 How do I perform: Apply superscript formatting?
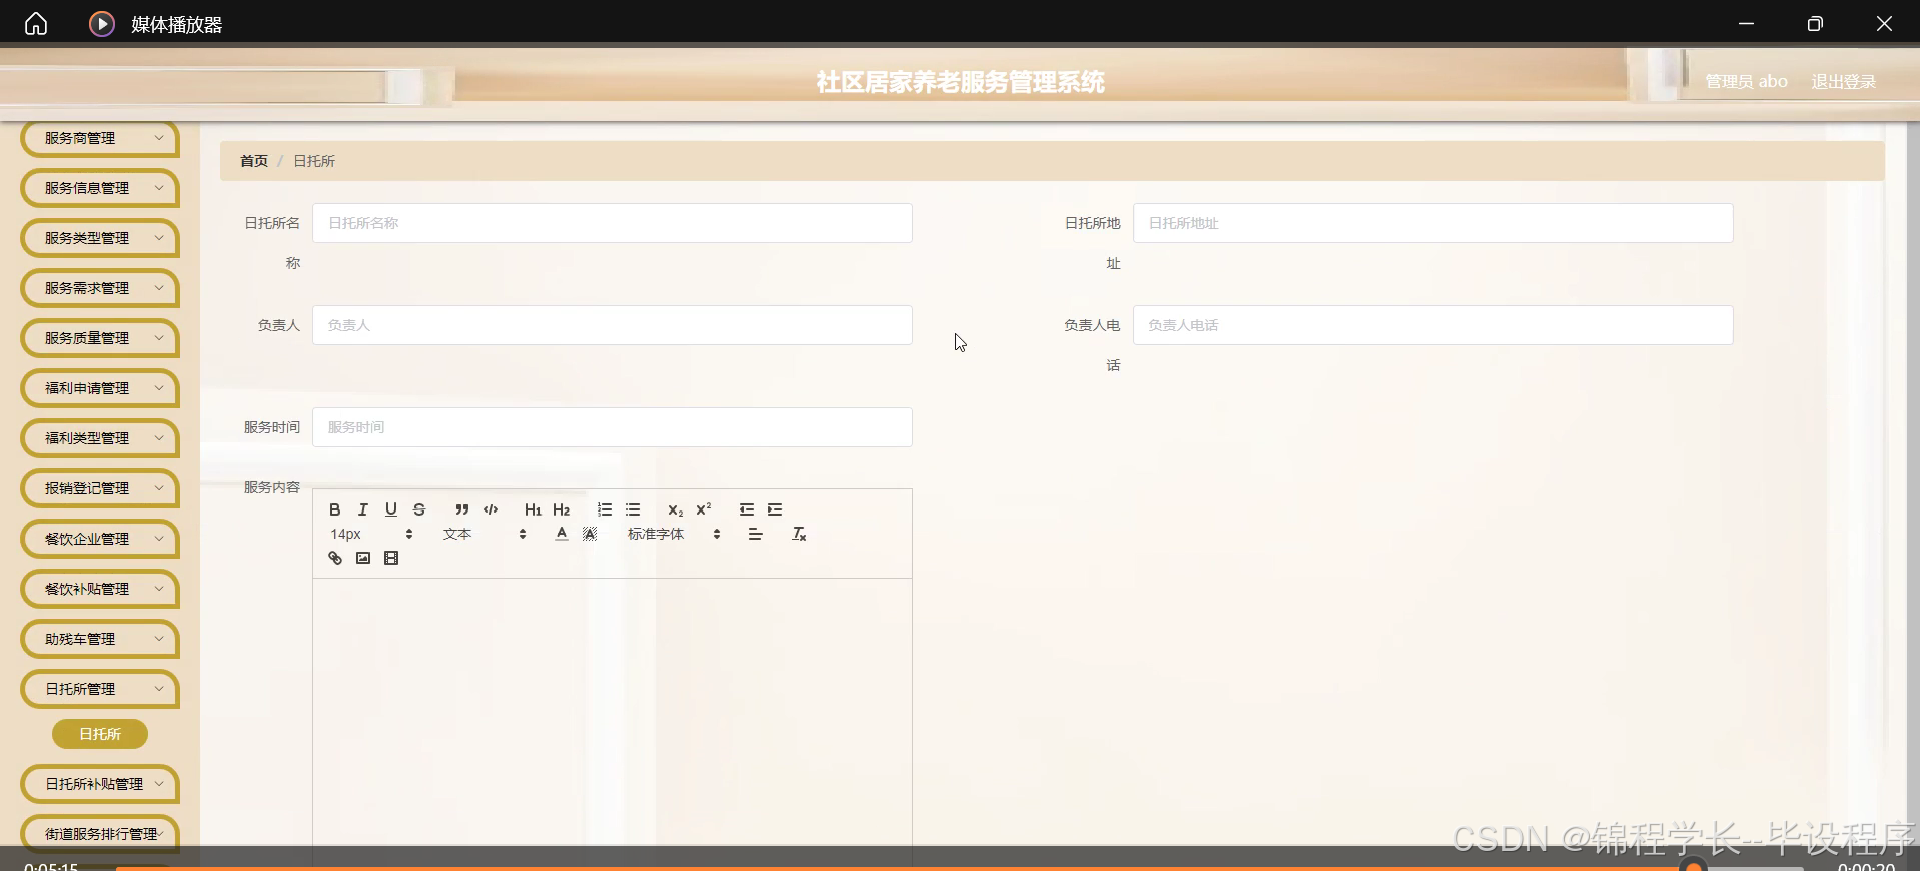click(x=703, y=510)
